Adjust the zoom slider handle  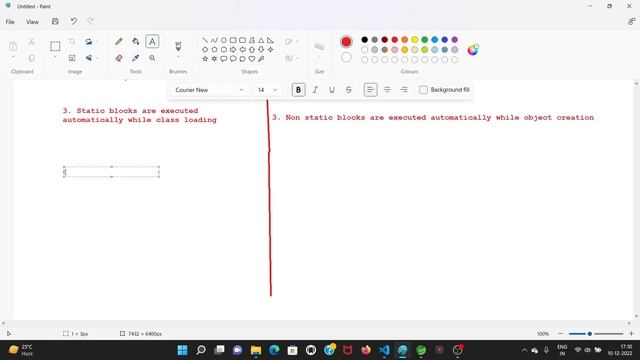(590, 334)
